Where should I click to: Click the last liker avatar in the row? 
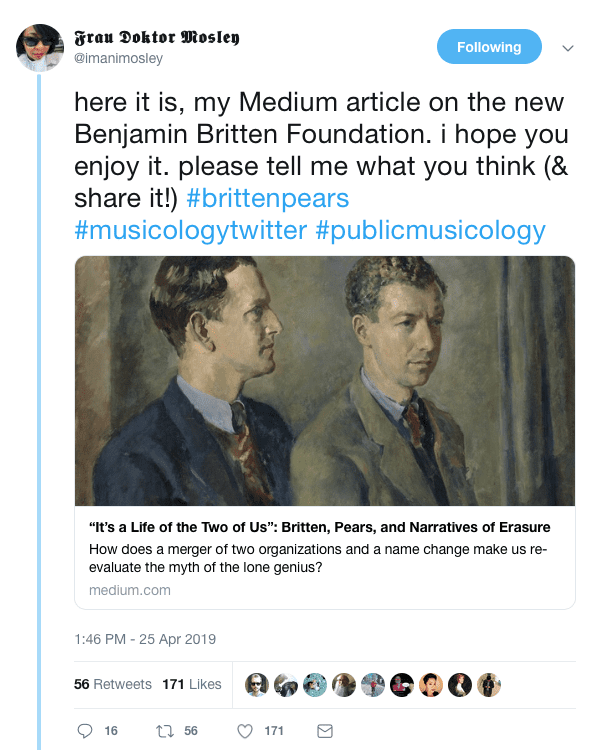pyautogui.click(x=489, y=684)
